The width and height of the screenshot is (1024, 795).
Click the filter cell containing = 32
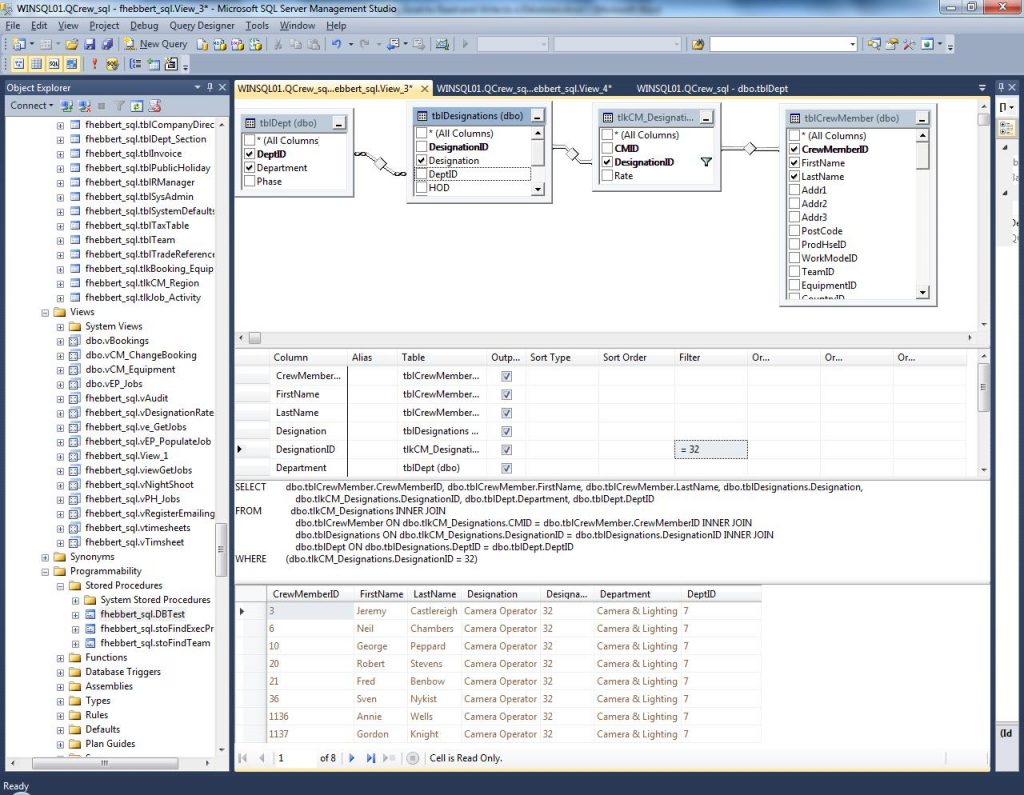pos(710,449)
